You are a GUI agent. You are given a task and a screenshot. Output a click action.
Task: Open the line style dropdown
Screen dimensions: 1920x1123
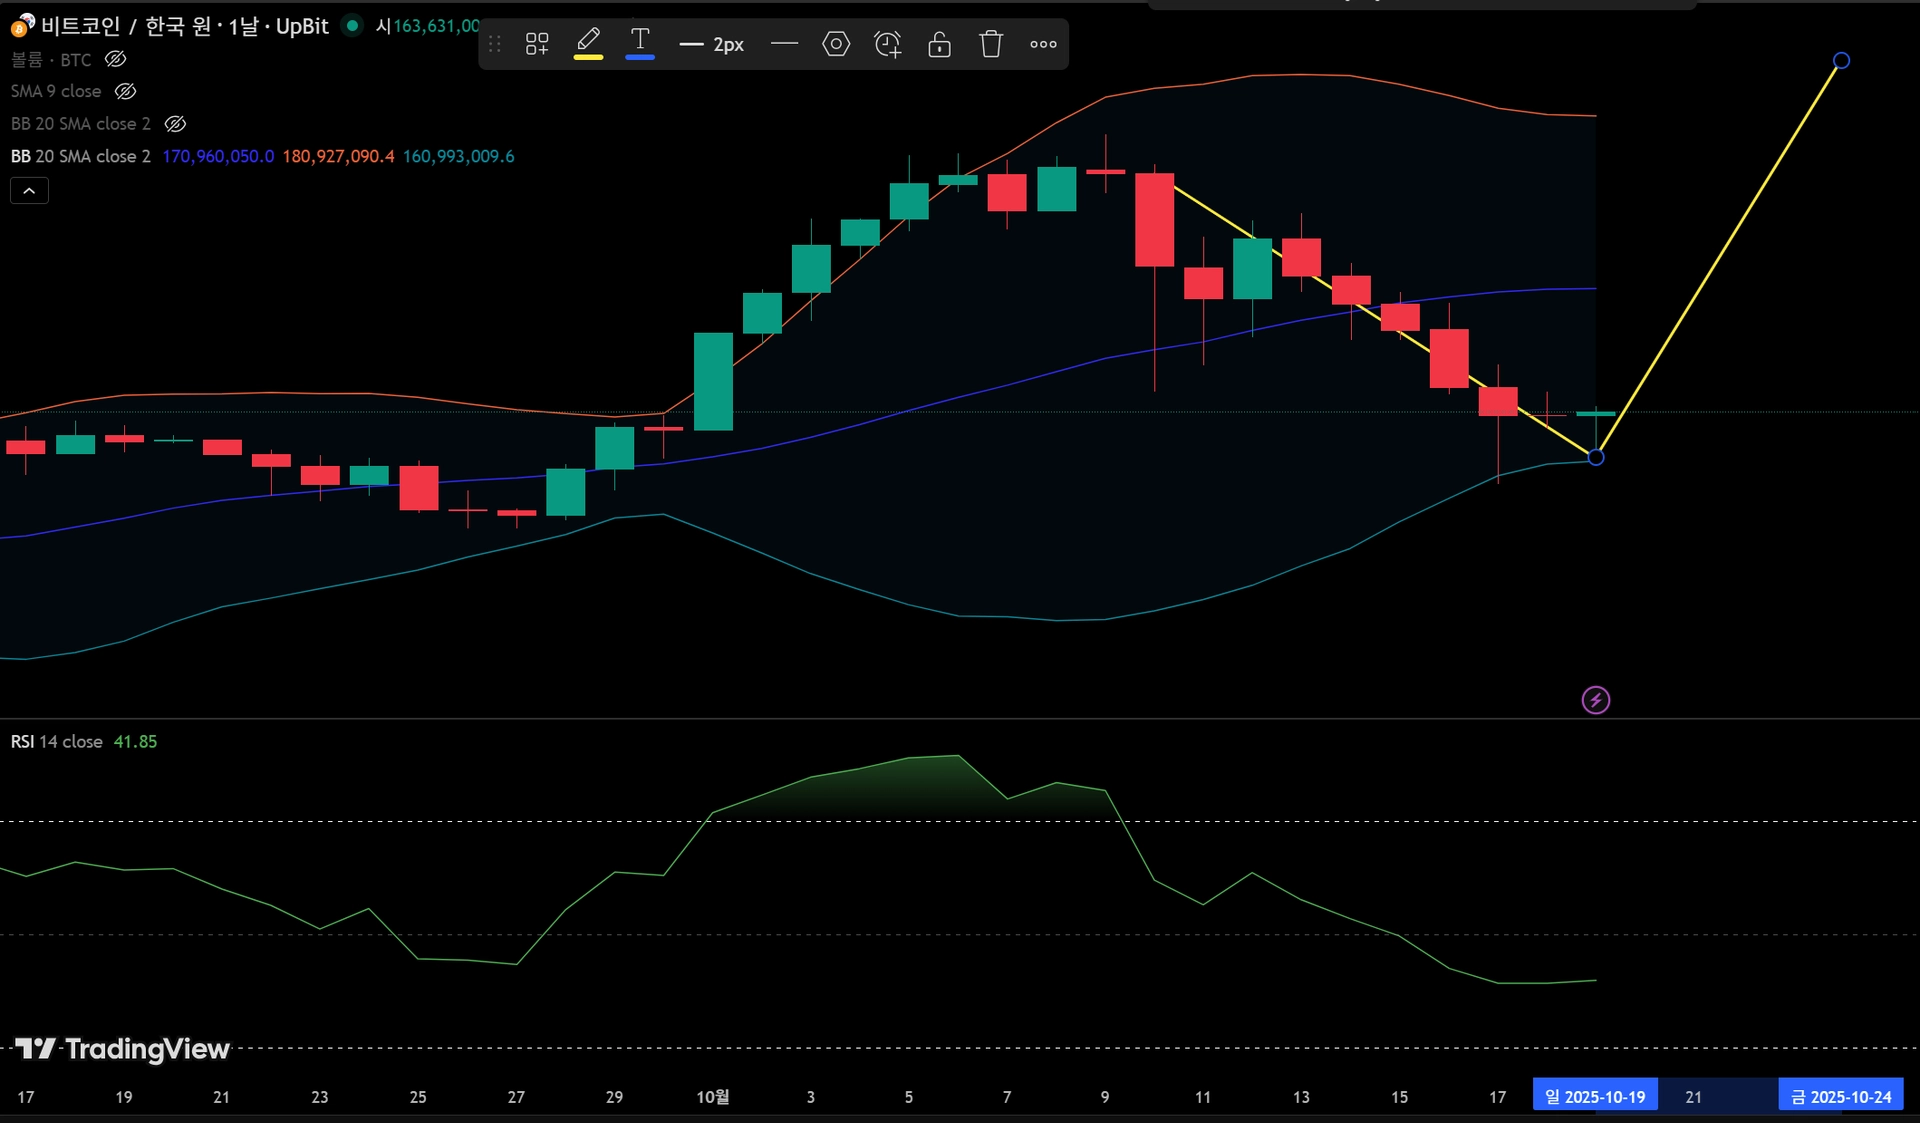tap(784, 44)
